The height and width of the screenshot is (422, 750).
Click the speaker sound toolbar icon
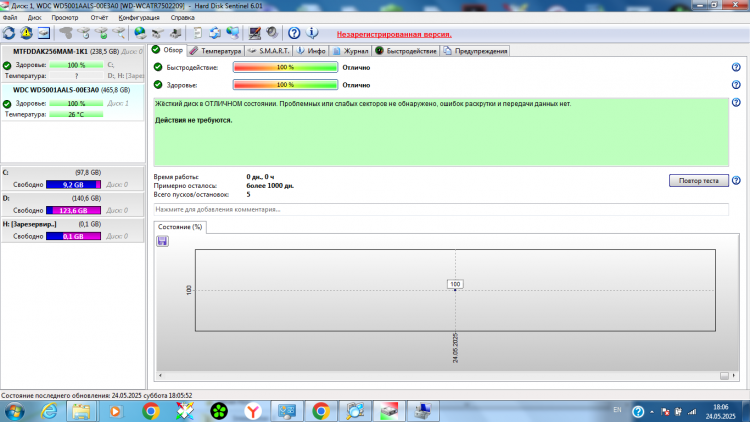tap(272, 33)
